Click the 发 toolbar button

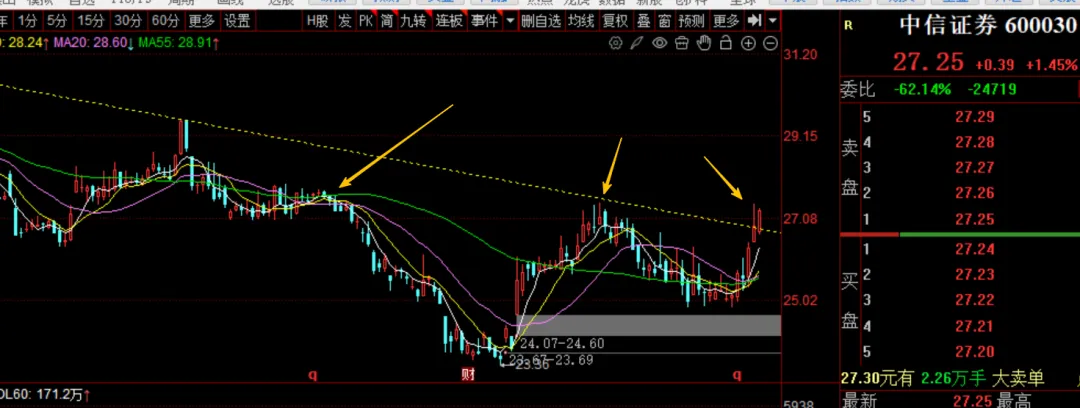344,21
